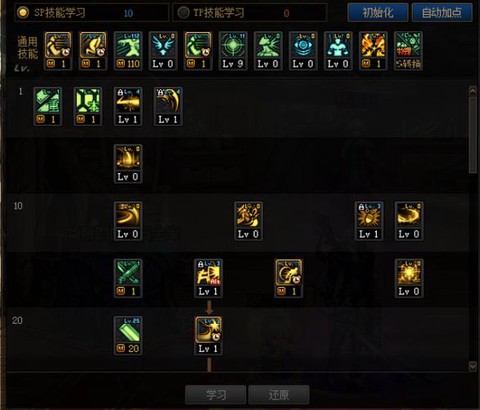The width and height of the screenshot is (480, 410).
Task: Select the level 20 green sword skill
Action: [x=128, y=336]
